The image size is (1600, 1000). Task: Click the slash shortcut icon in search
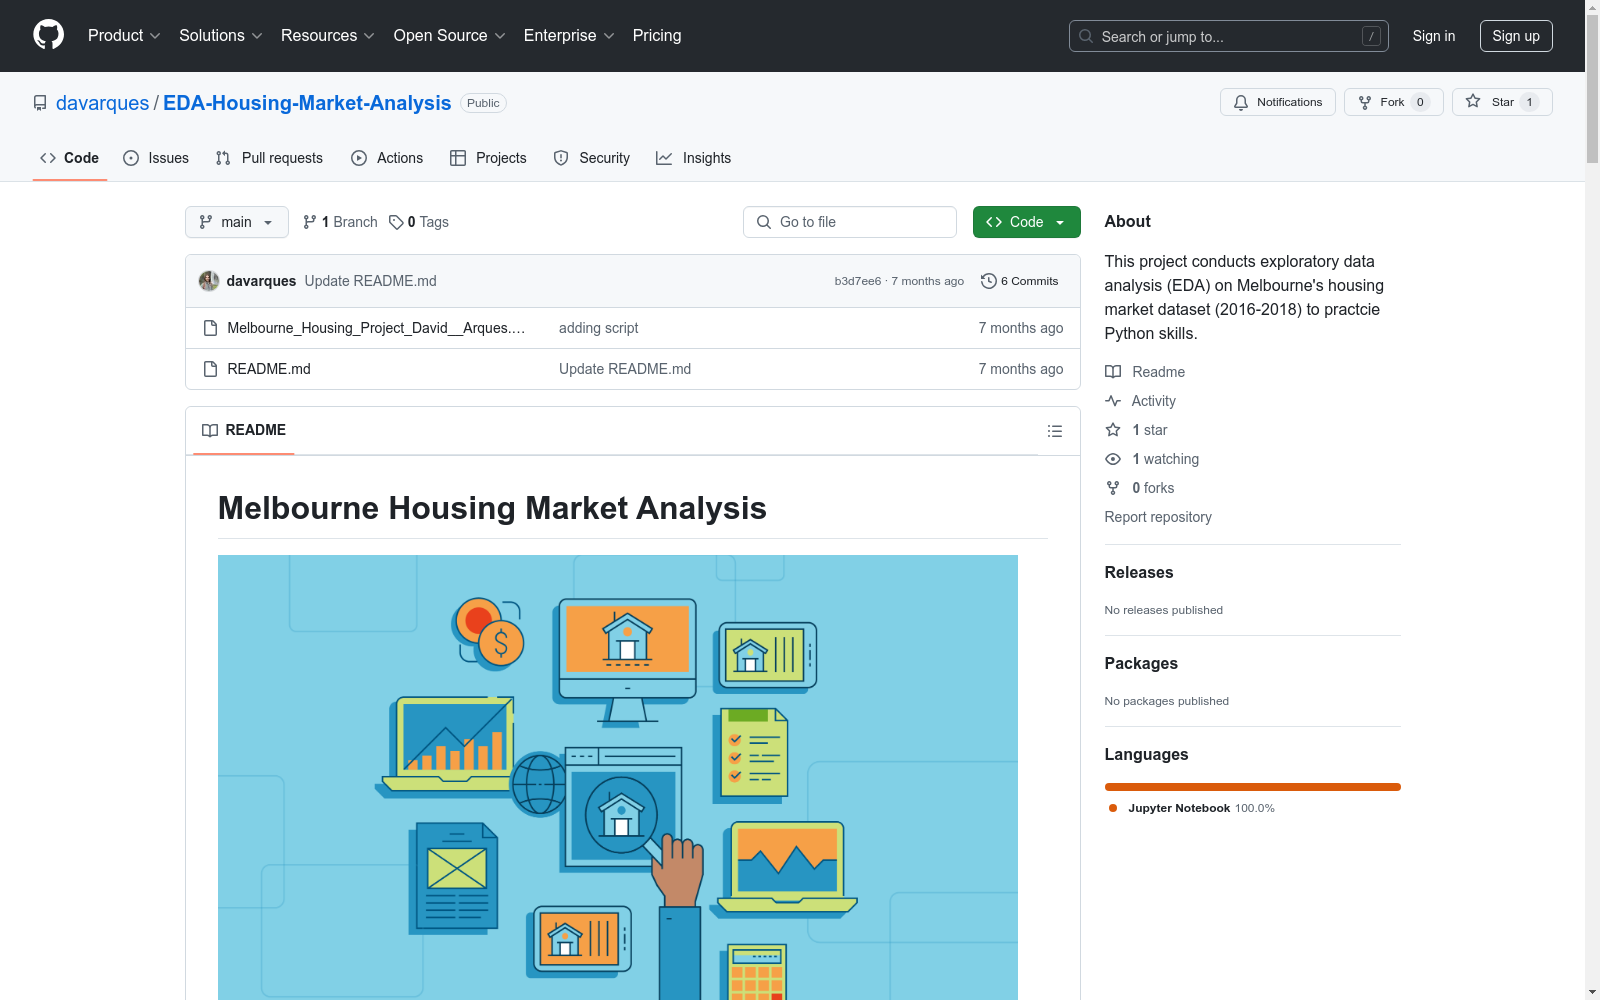click(x=1371, y=36)
